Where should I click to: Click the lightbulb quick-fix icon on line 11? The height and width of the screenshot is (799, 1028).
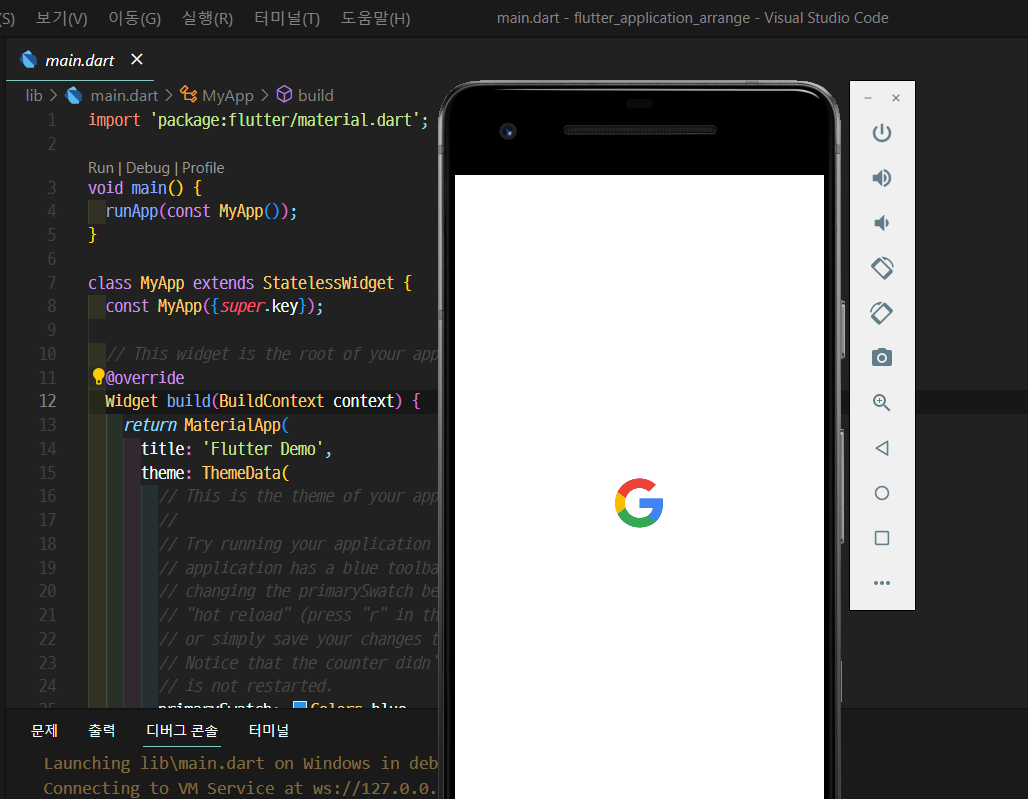[98, 376]
